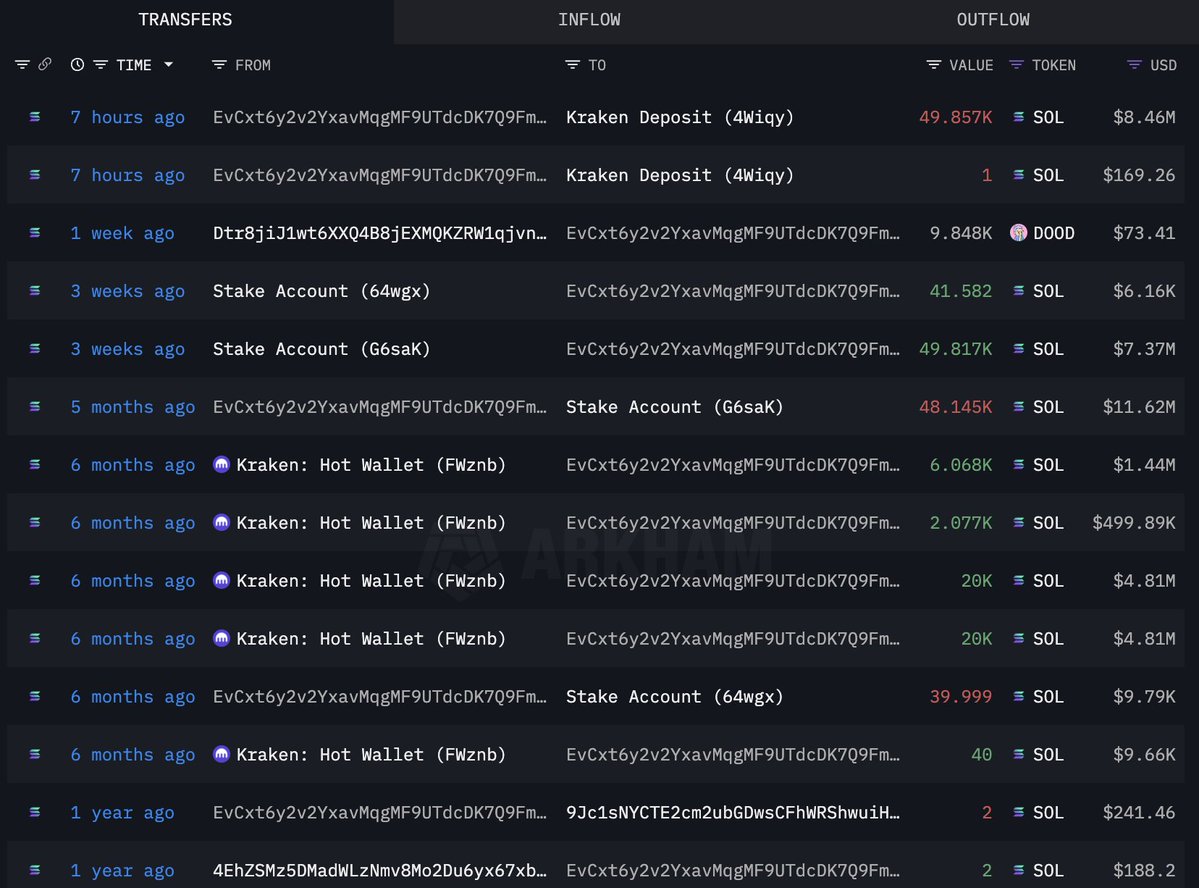Open Stake Account (64wgx) sender link
The height and width of the screenshot is (888, 1199).
(x=321, y=291)
